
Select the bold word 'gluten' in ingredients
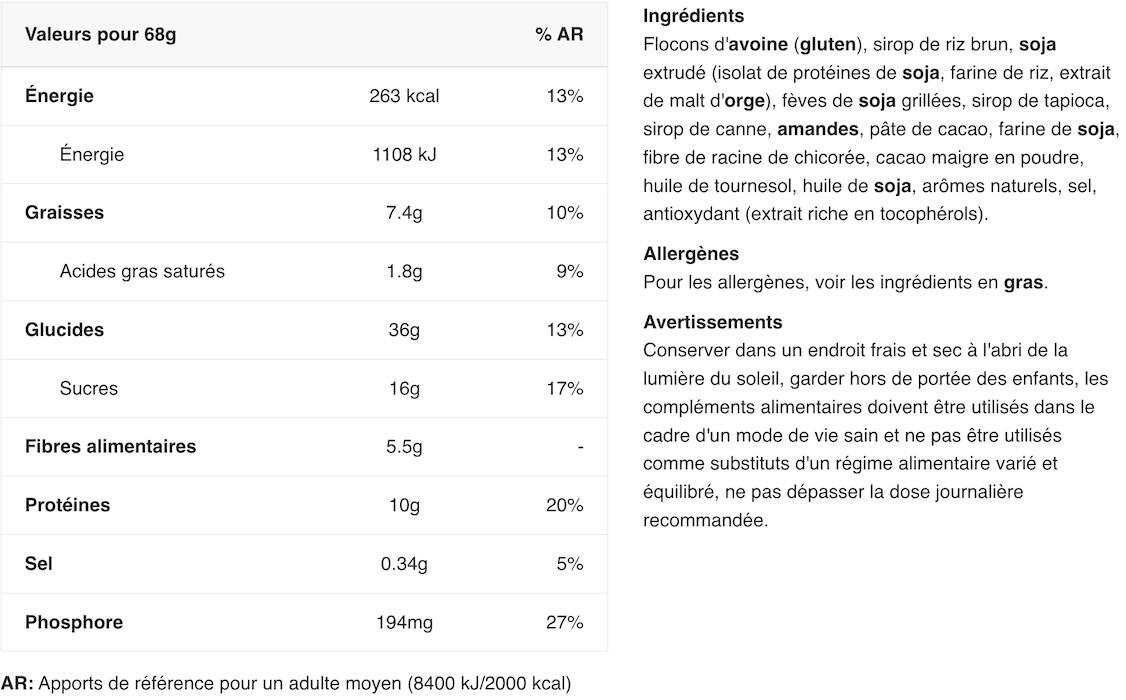[x=828, y=45]
